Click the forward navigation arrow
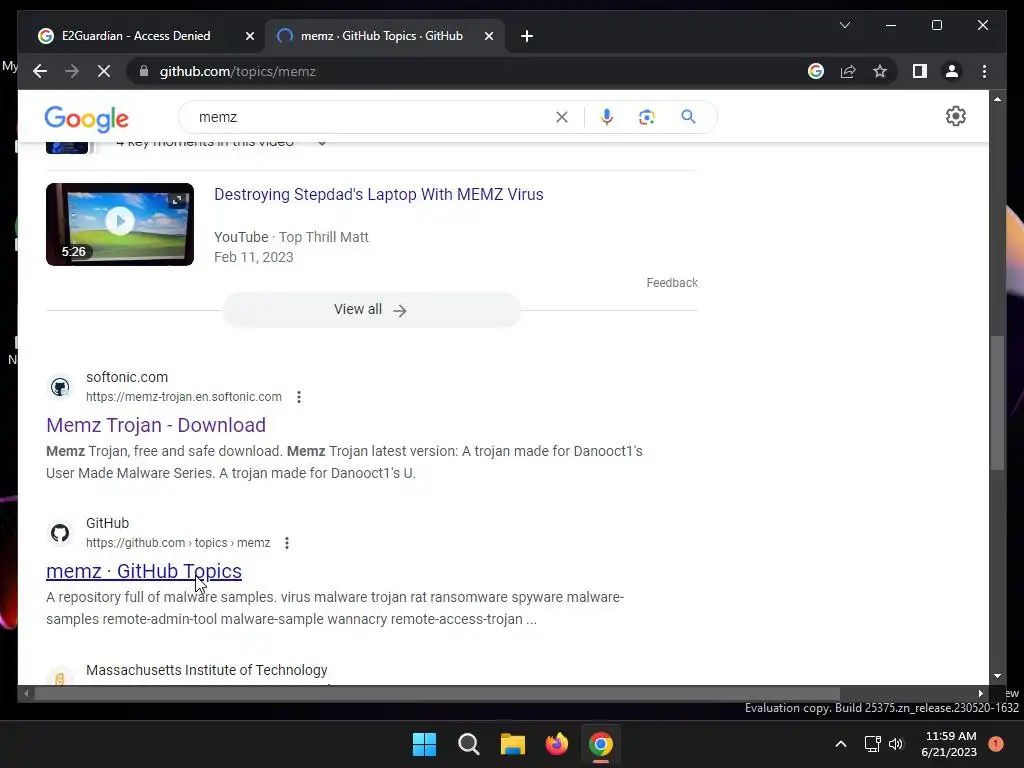Screen dimensions: 1024x768 72,71
